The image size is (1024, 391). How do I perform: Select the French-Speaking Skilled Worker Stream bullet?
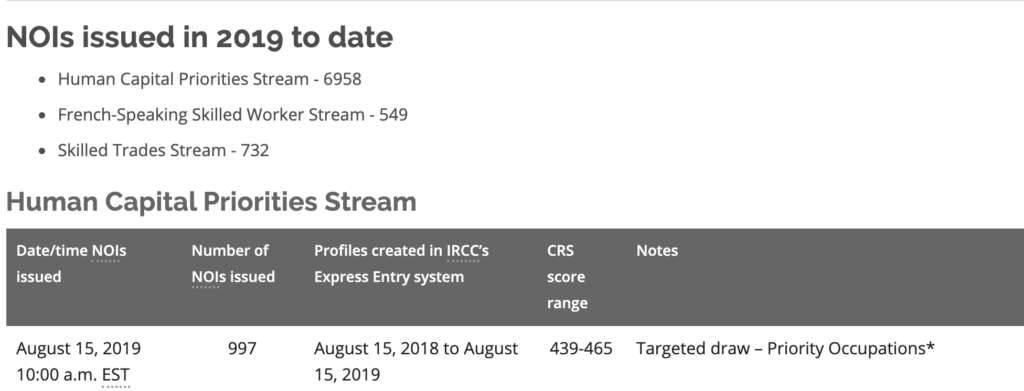click(232, 115)
